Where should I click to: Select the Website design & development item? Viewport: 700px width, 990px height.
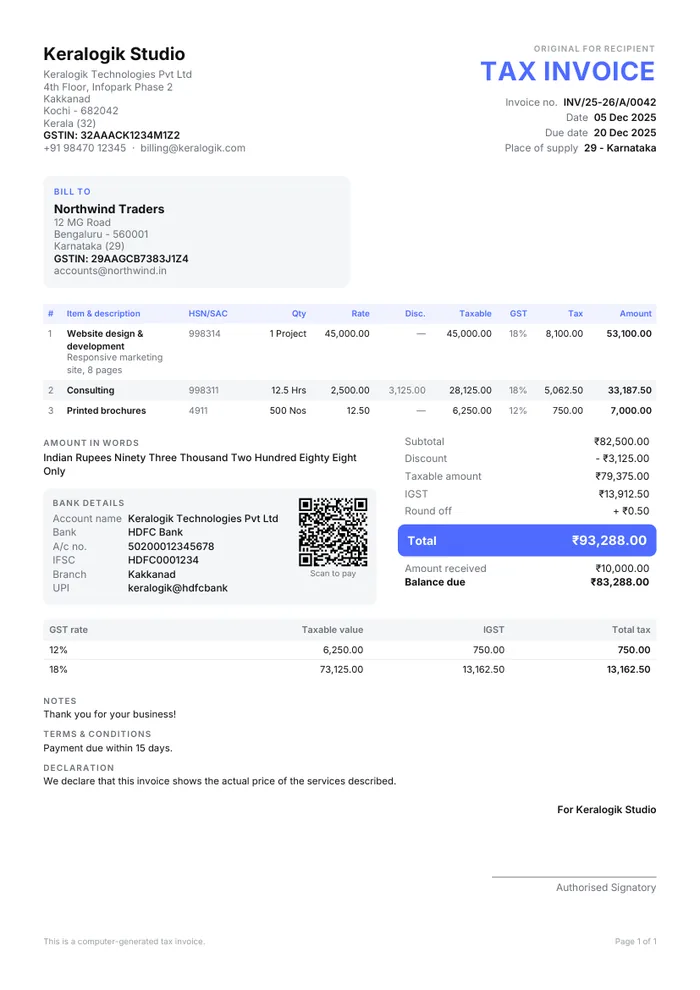click(105, 340)
